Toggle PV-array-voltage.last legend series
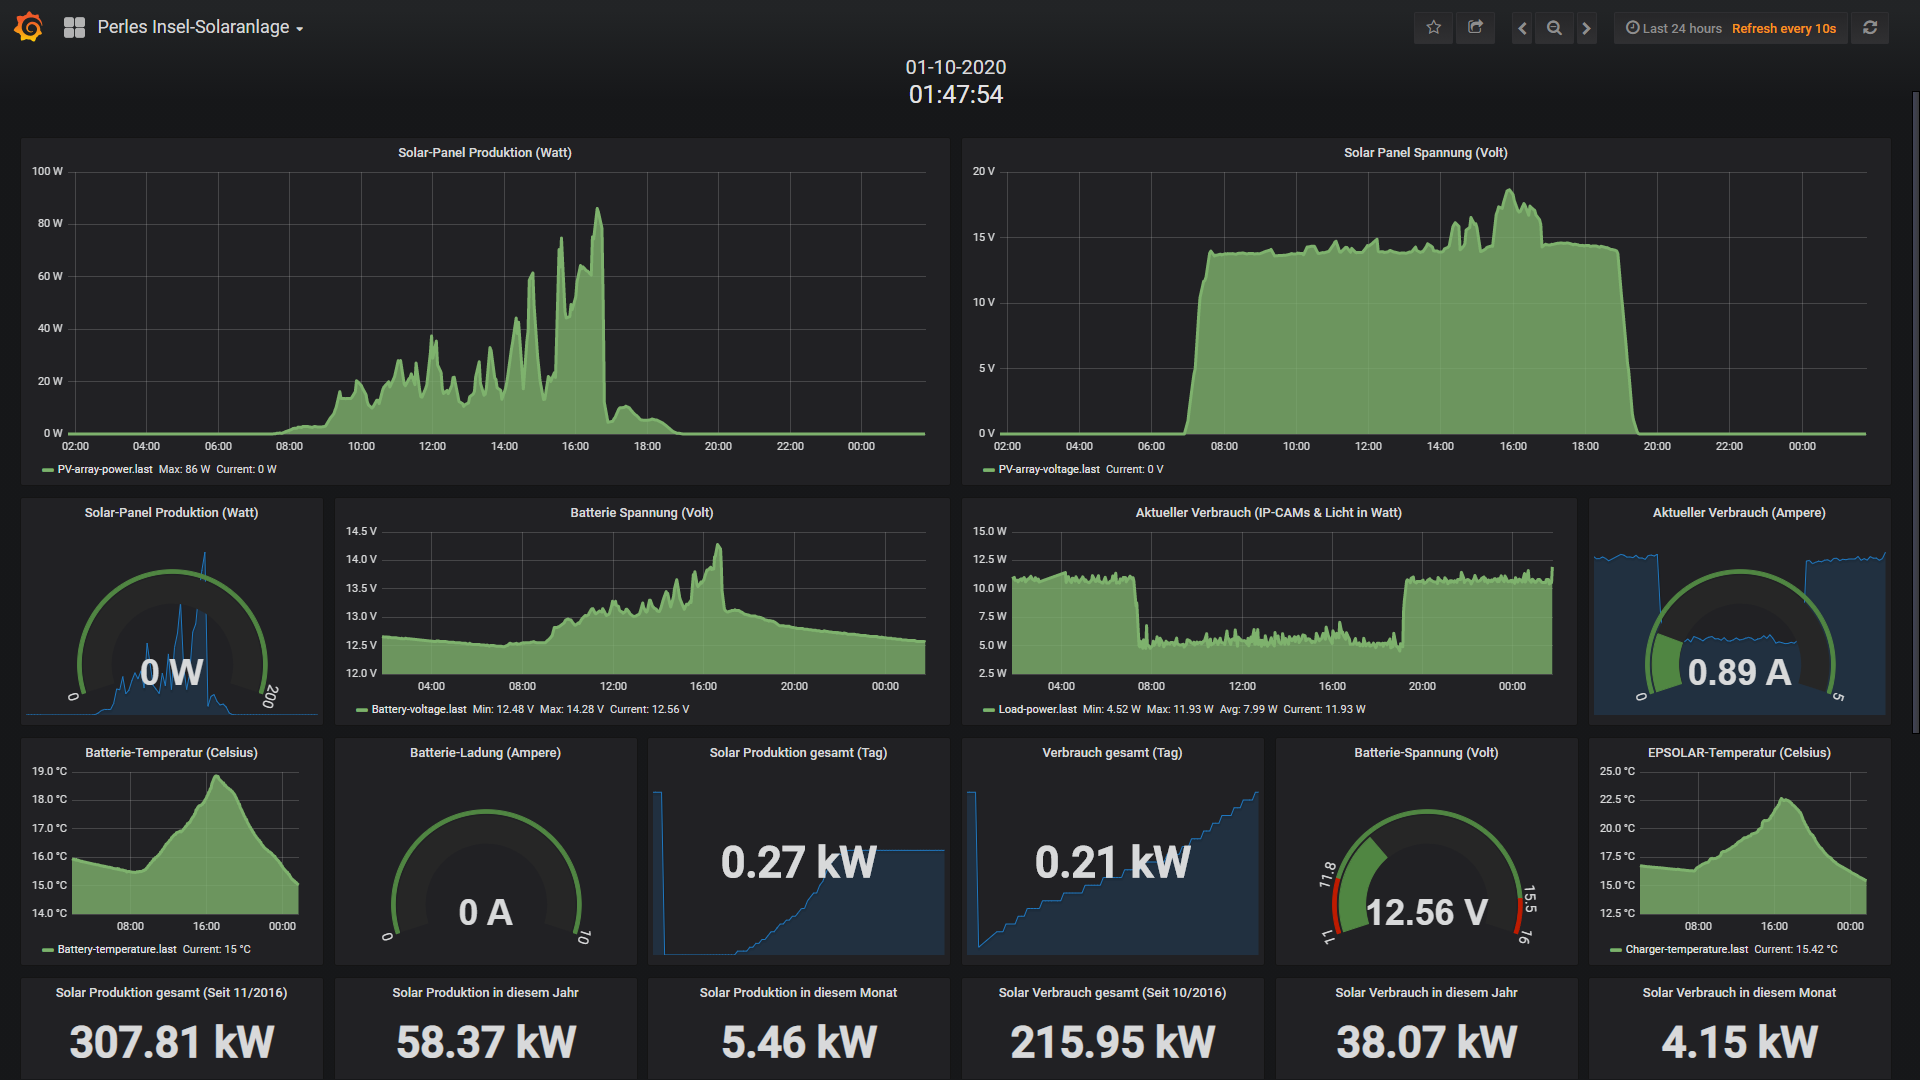1920x1080 pixels. point(1048,469)
